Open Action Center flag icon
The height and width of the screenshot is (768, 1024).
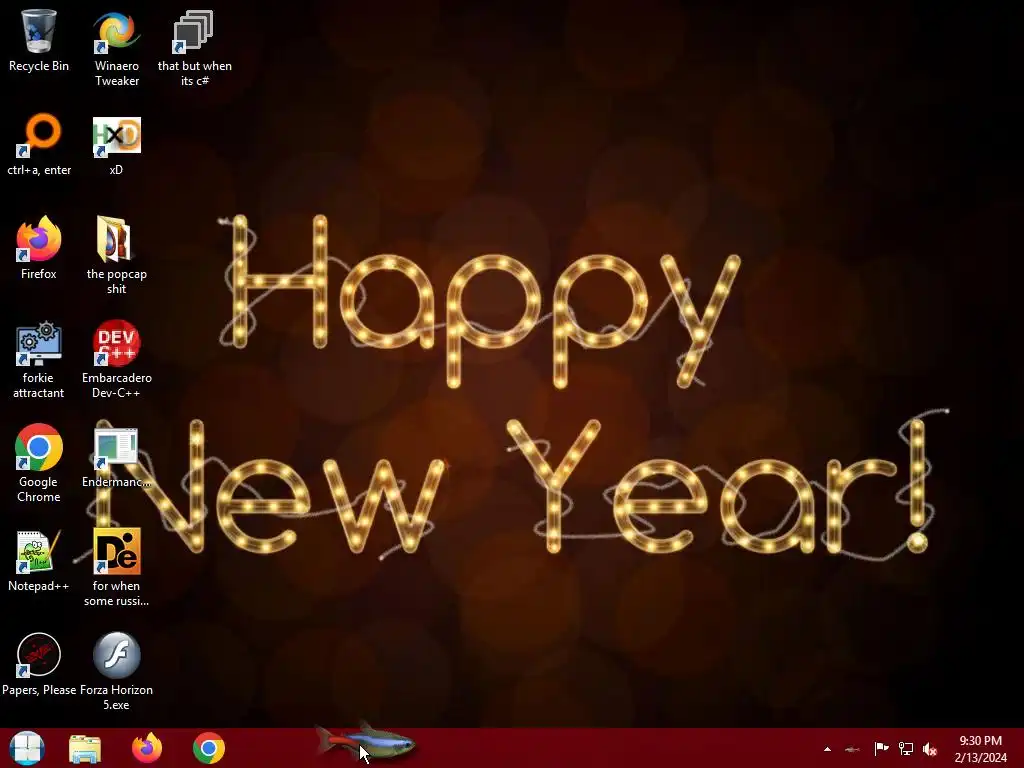click(x=881, y=748)
